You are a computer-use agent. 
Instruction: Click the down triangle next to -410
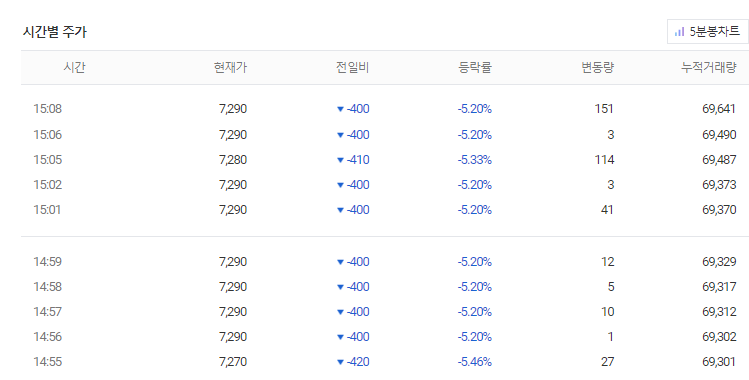[340, 160]
